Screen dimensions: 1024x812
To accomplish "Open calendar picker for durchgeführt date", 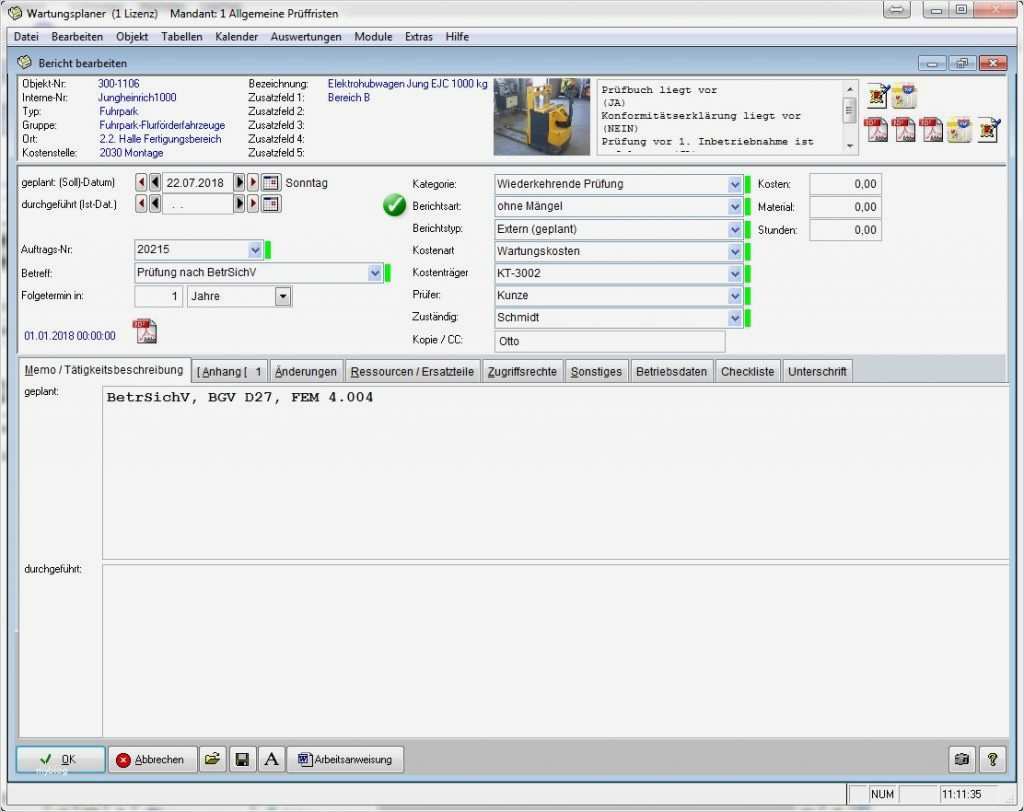I will pyautogui.click(x=271, y=204).
